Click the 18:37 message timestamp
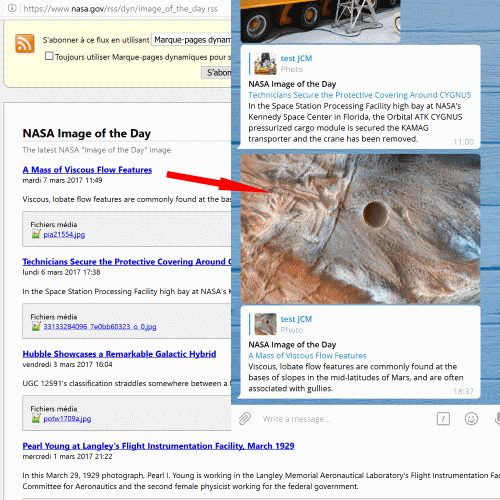The height and width of the screenshot is (500, 500). pos(463,391)
